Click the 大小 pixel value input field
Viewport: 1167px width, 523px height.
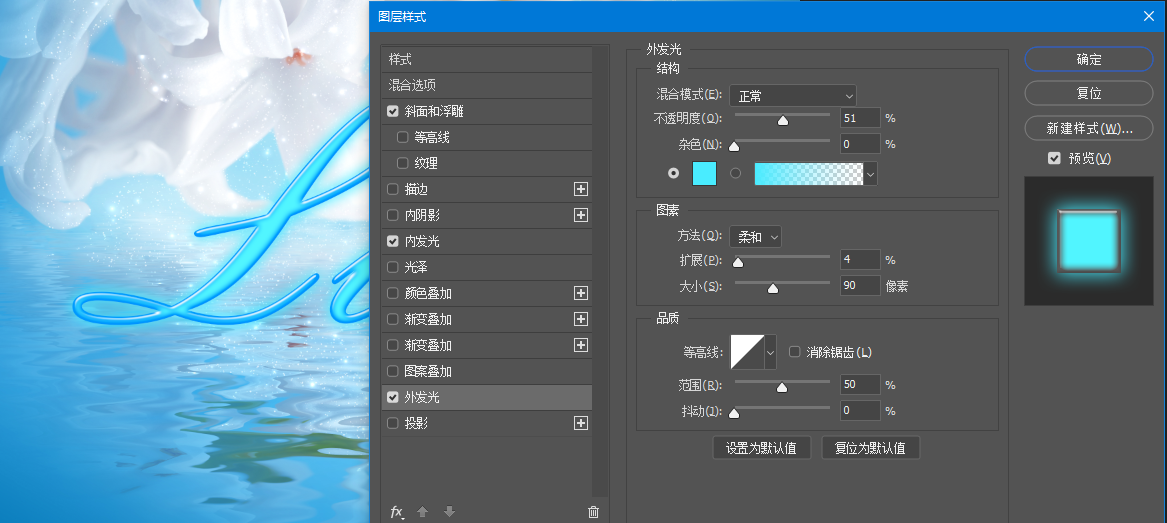[860, 286]
